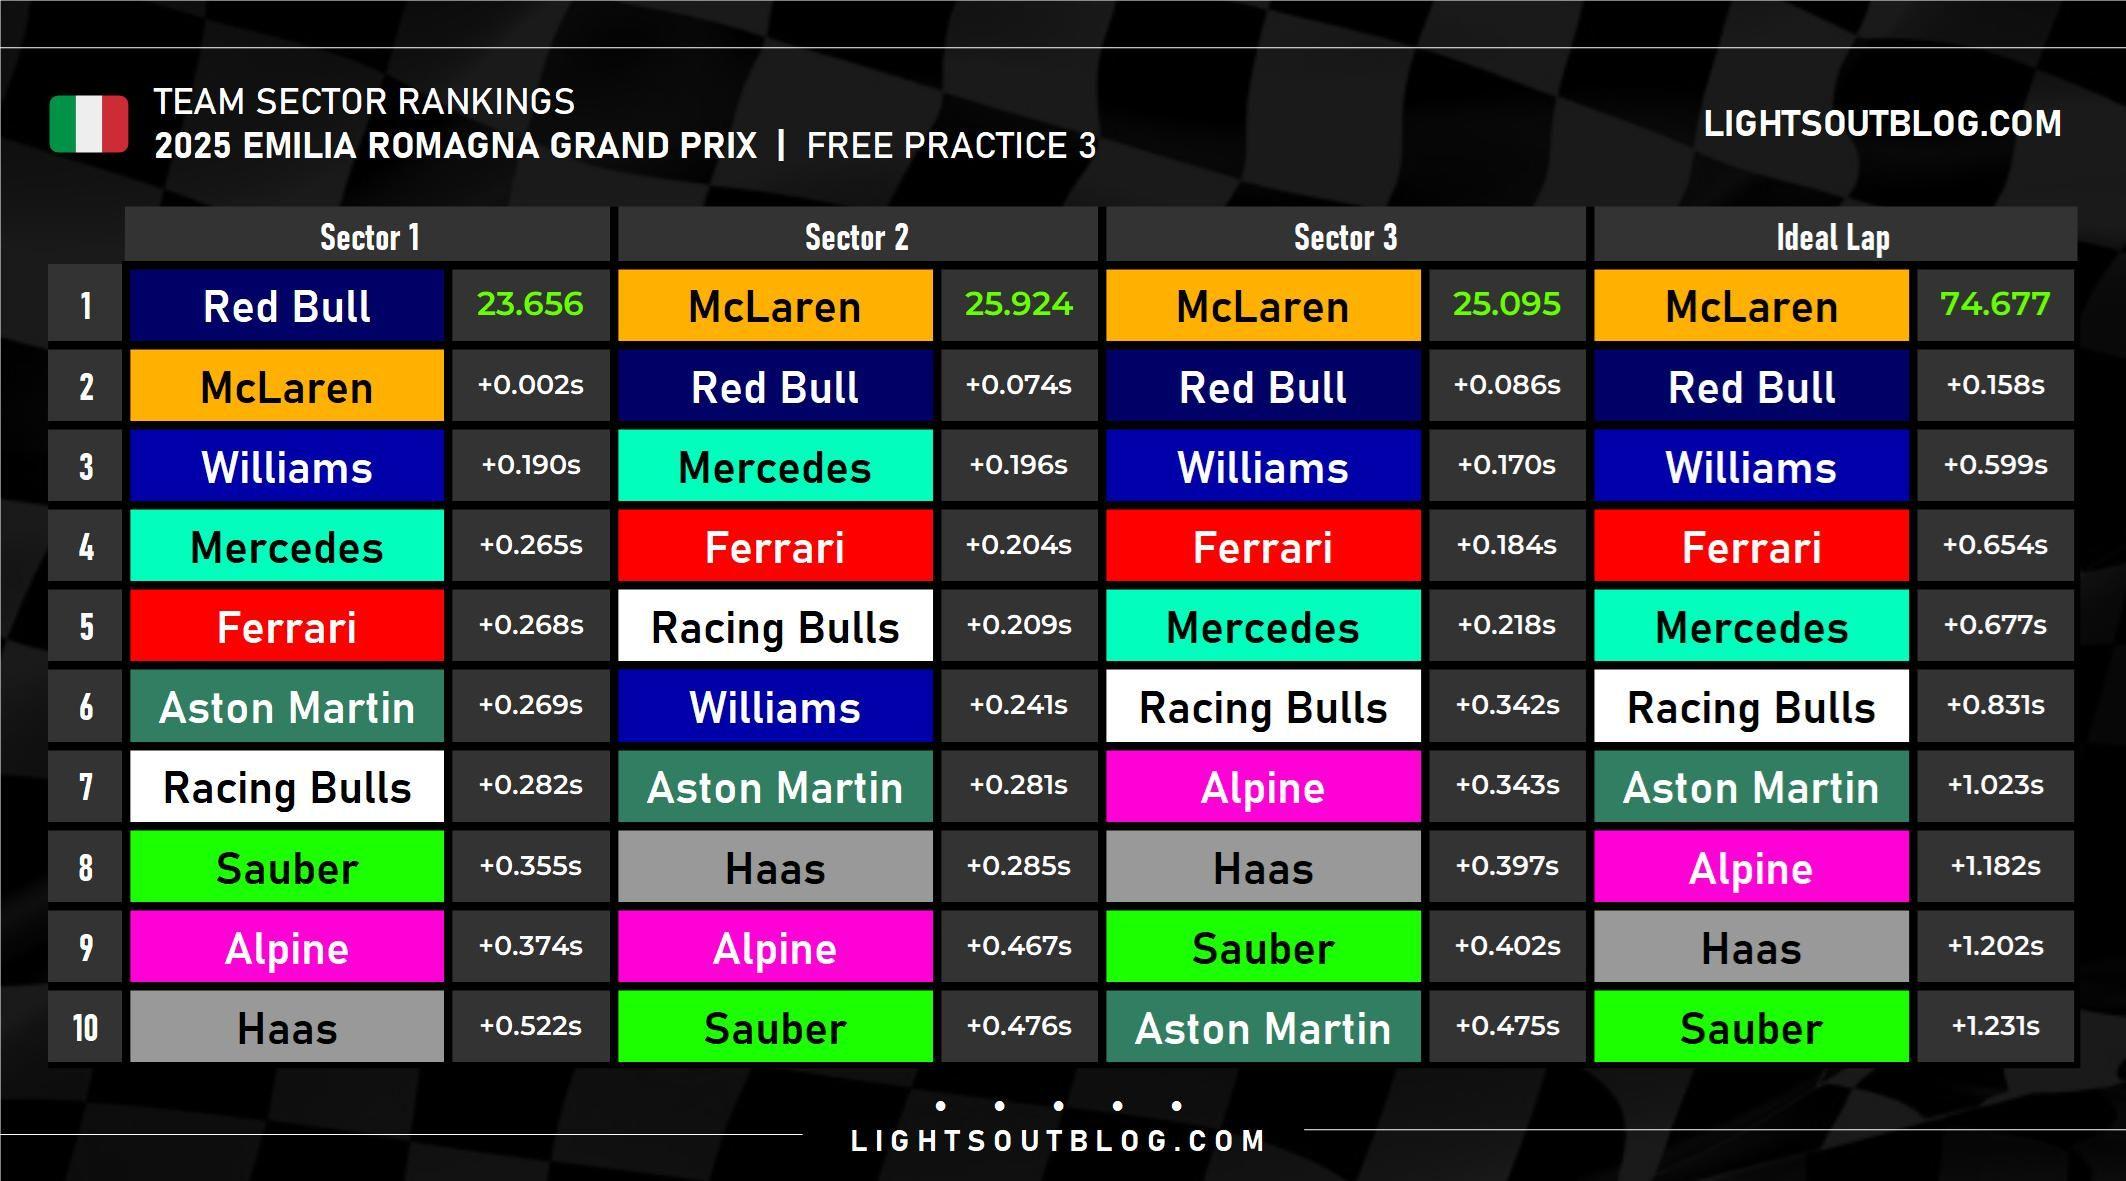Click Red Bull cell in Sector 1
This screenshot has height=1181, width=2126.
click(287, 305)
